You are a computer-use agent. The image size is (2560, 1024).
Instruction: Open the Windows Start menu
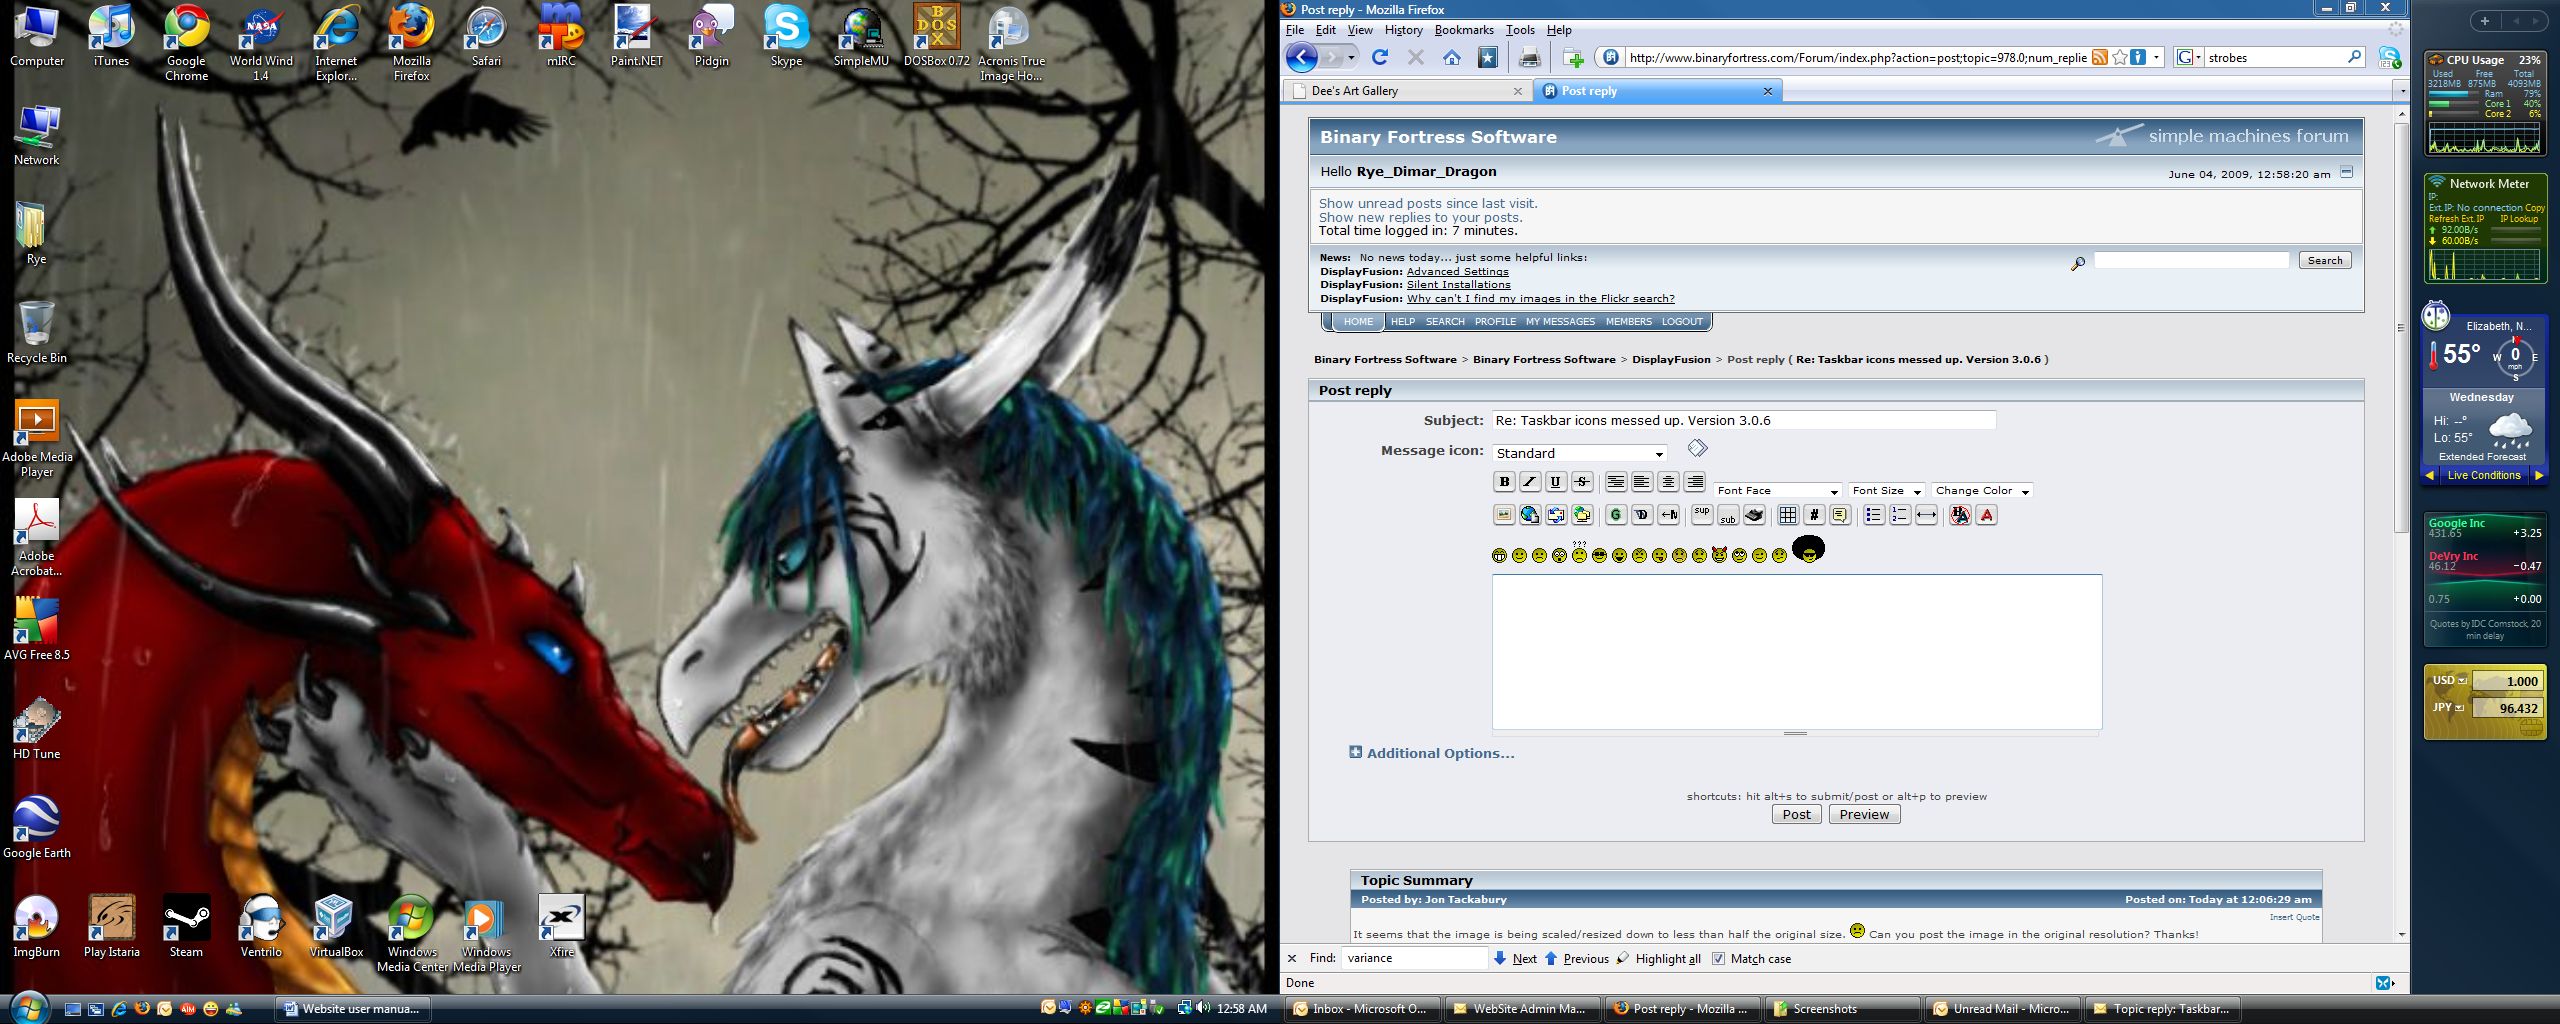pos(27,1007)
